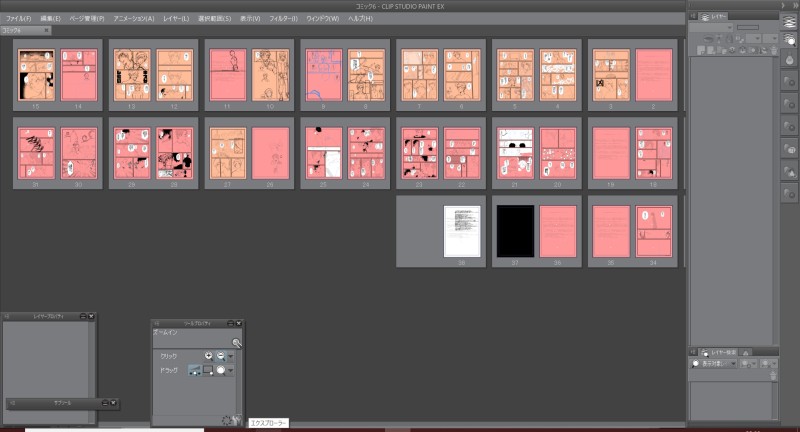Screen dimensions: 800x432
Task: Select page 28 thumbnail
Action: [x=174, y=153]
